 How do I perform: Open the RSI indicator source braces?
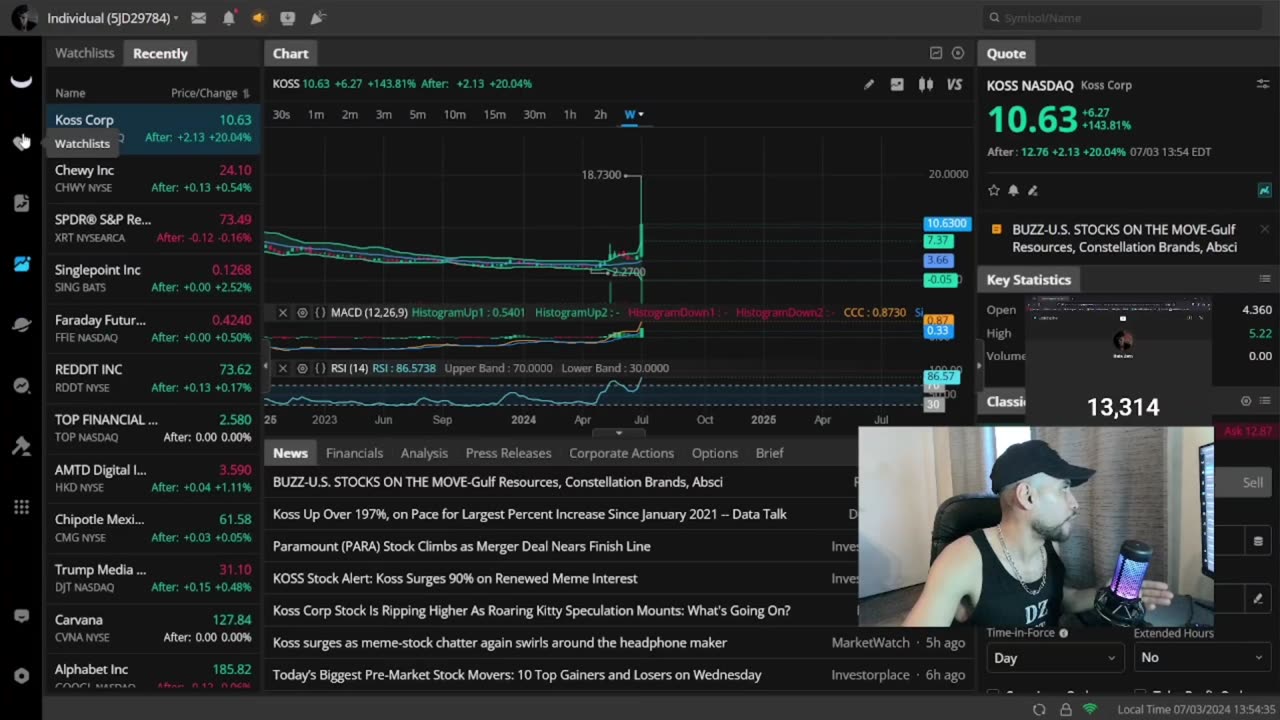(x=320, y=368)
